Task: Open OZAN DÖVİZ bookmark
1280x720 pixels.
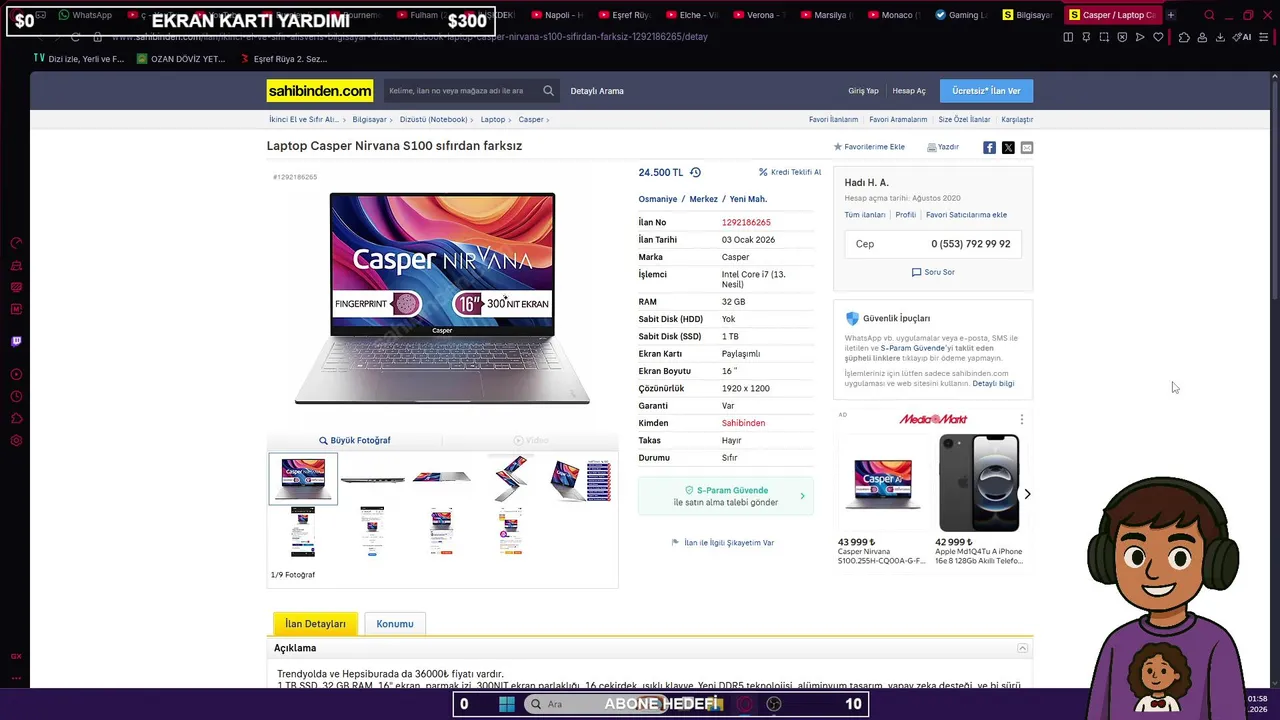Action: (182, 59)
